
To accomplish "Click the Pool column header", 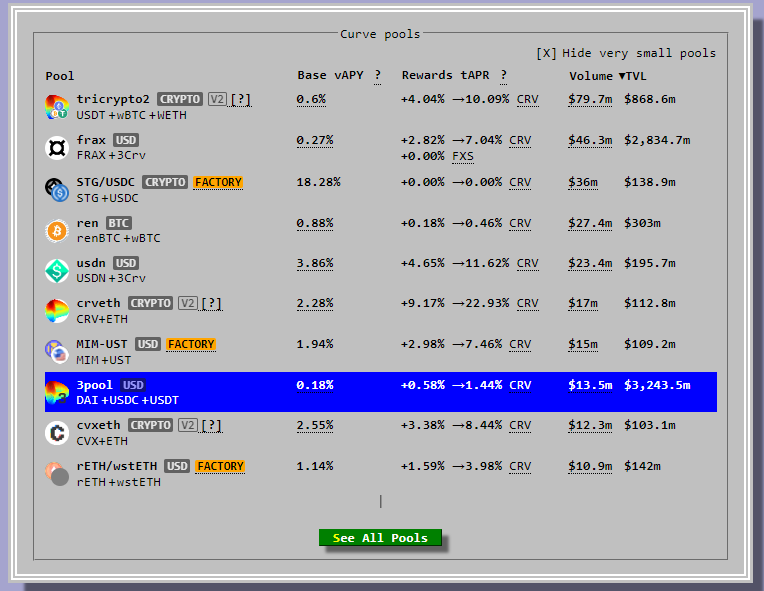I will pos(59,76).
